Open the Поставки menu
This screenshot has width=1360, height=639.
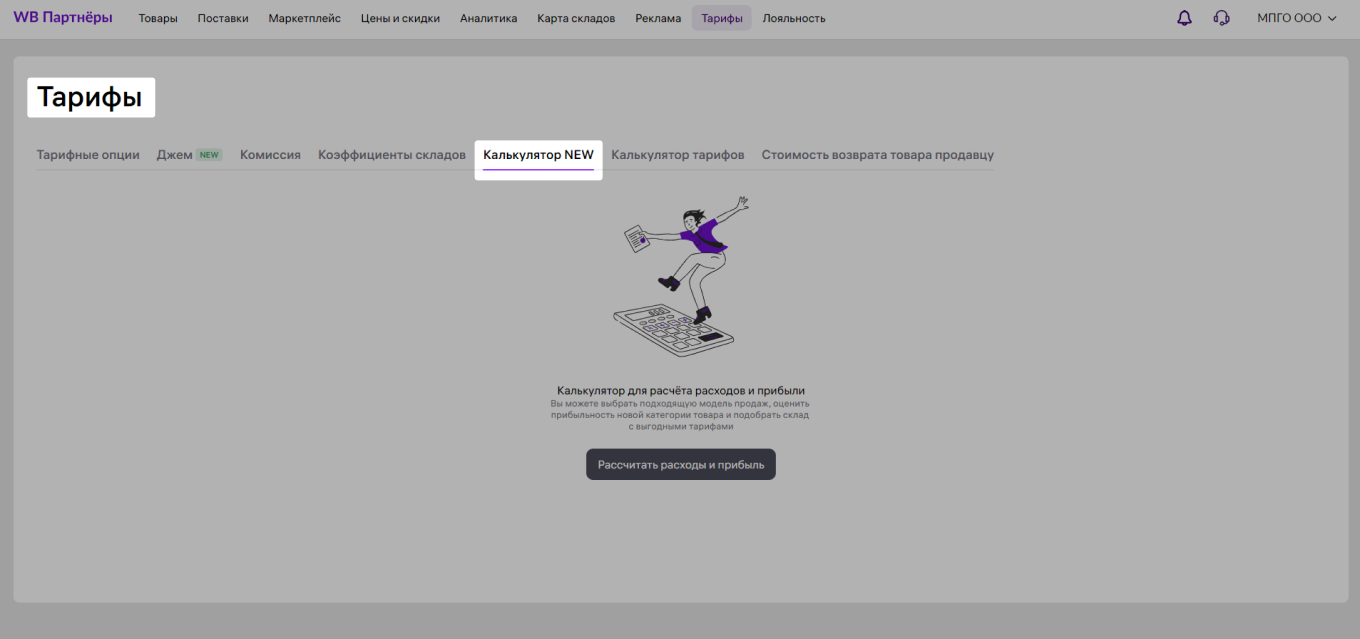[x=222, y=17]
